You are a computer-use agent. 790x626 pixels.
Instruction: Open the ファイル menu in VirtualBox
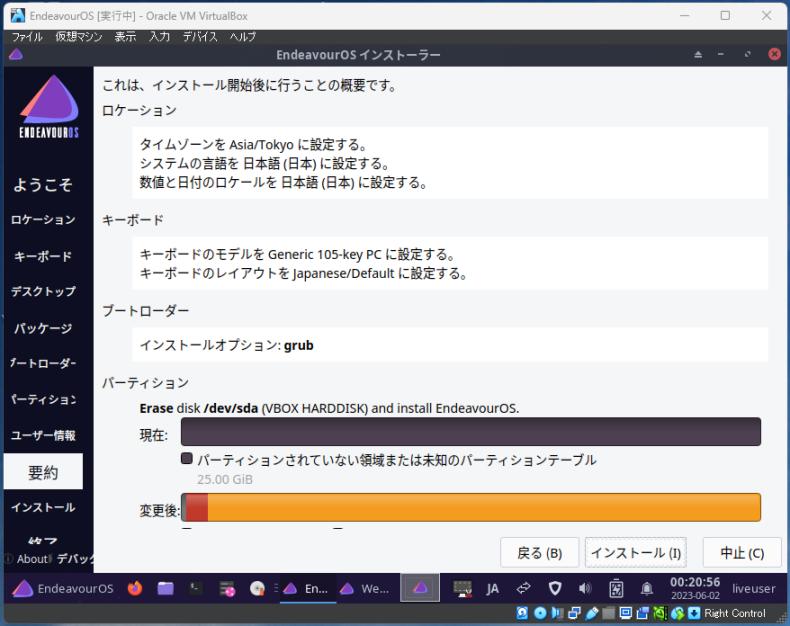coord(27,37)
